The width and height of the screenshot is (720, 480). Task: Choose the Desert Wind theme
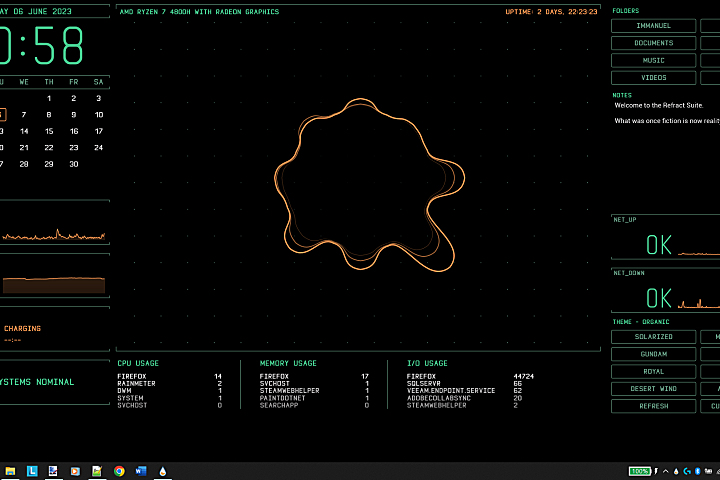[x=653, y=389]
